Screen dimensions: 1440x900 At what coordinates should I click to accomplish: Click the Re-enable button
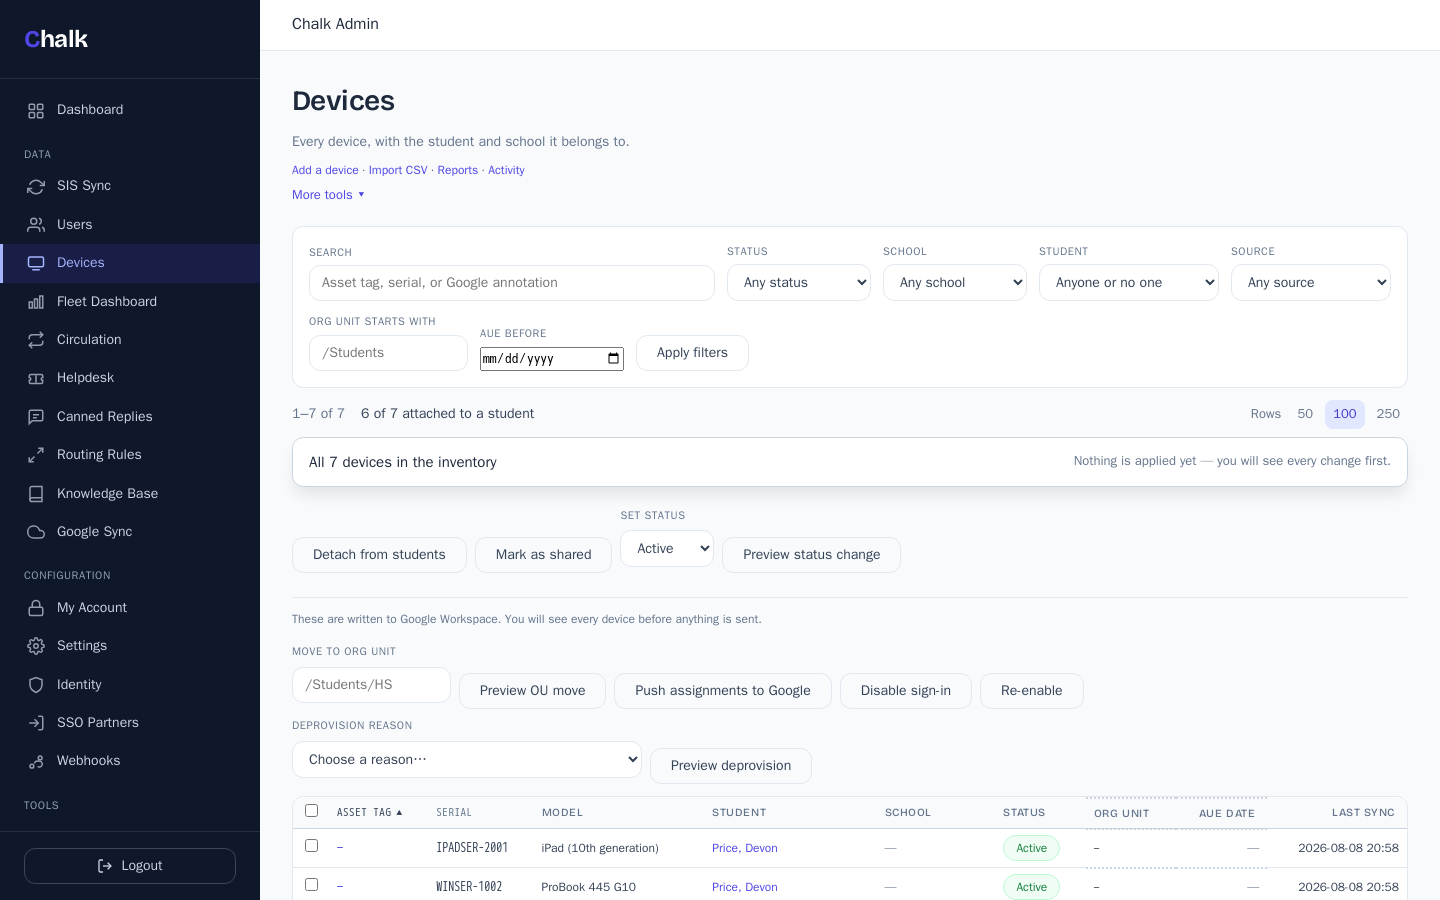tap(1032, 691)
